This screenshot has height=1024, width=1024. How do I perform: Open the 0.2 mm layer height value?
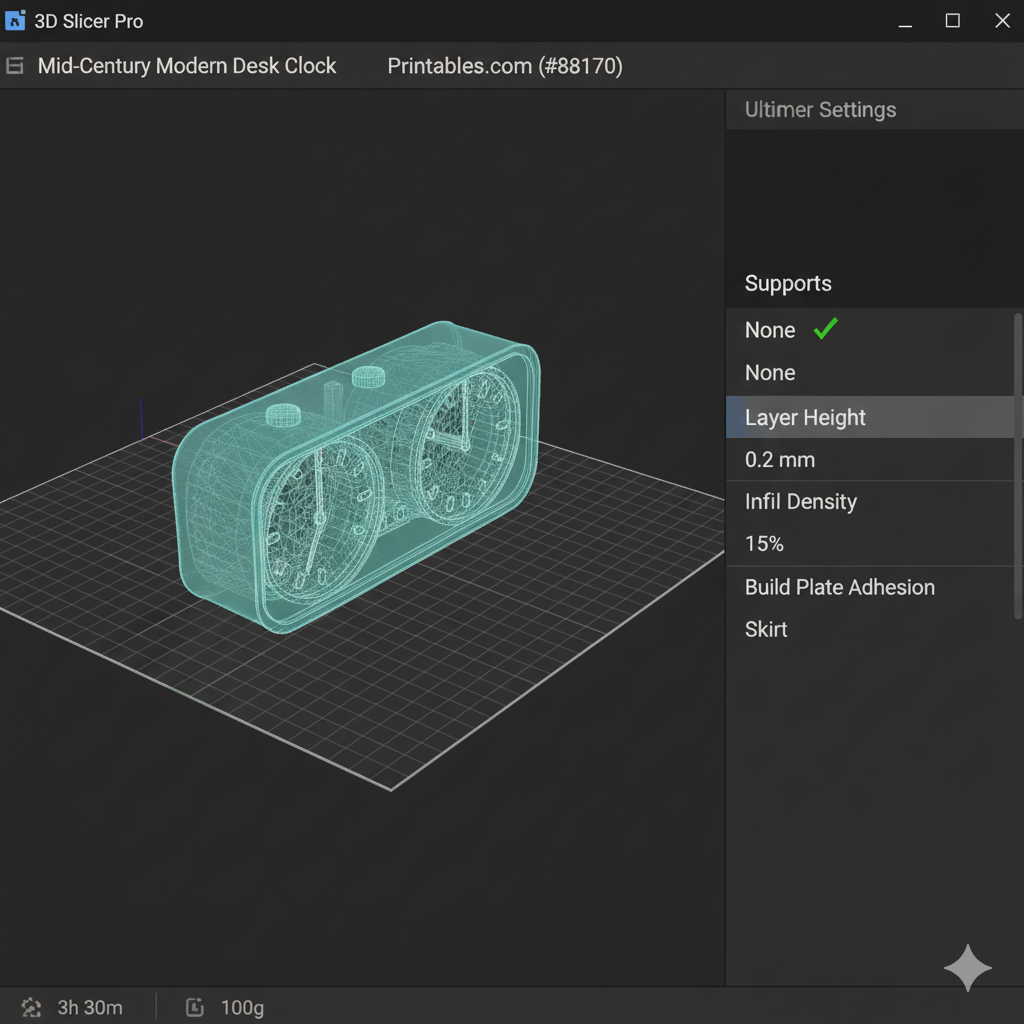(x=780, y=460)
